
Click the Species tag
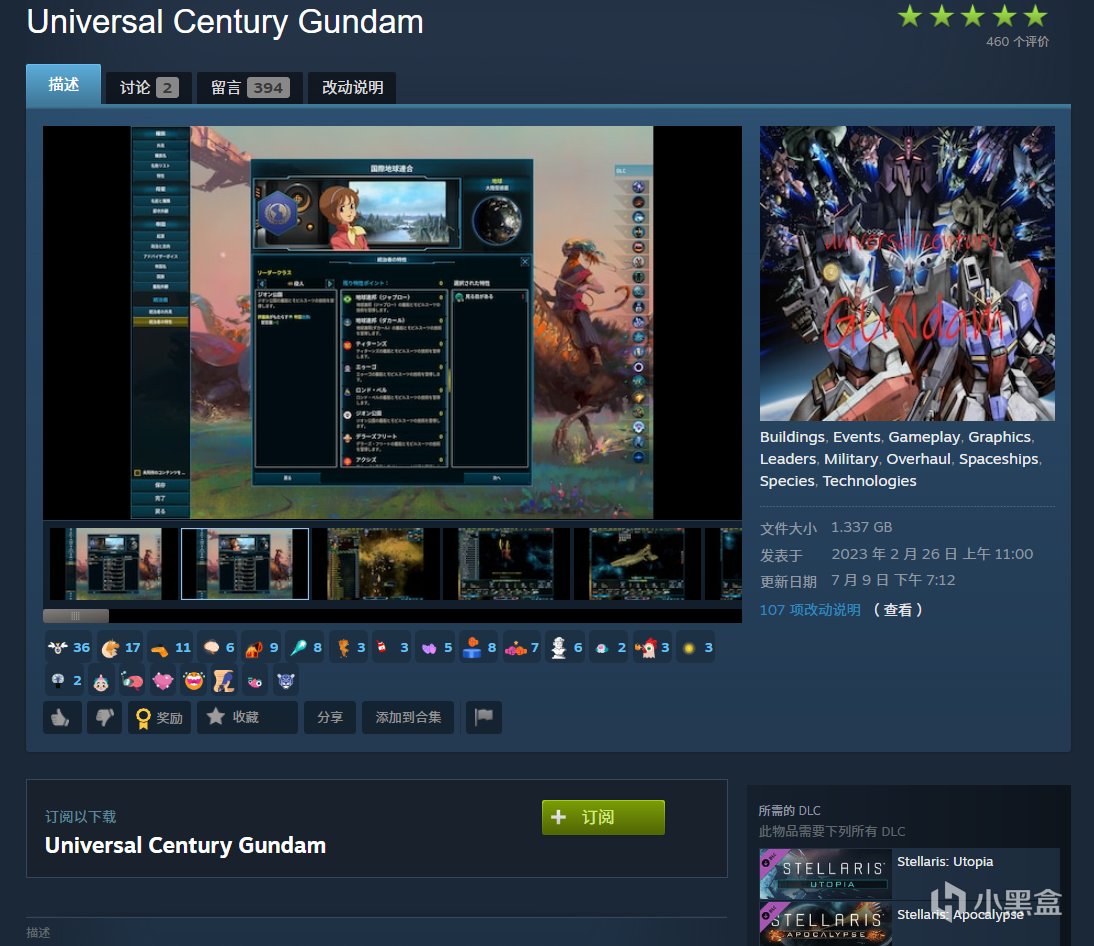pos(786,481)
